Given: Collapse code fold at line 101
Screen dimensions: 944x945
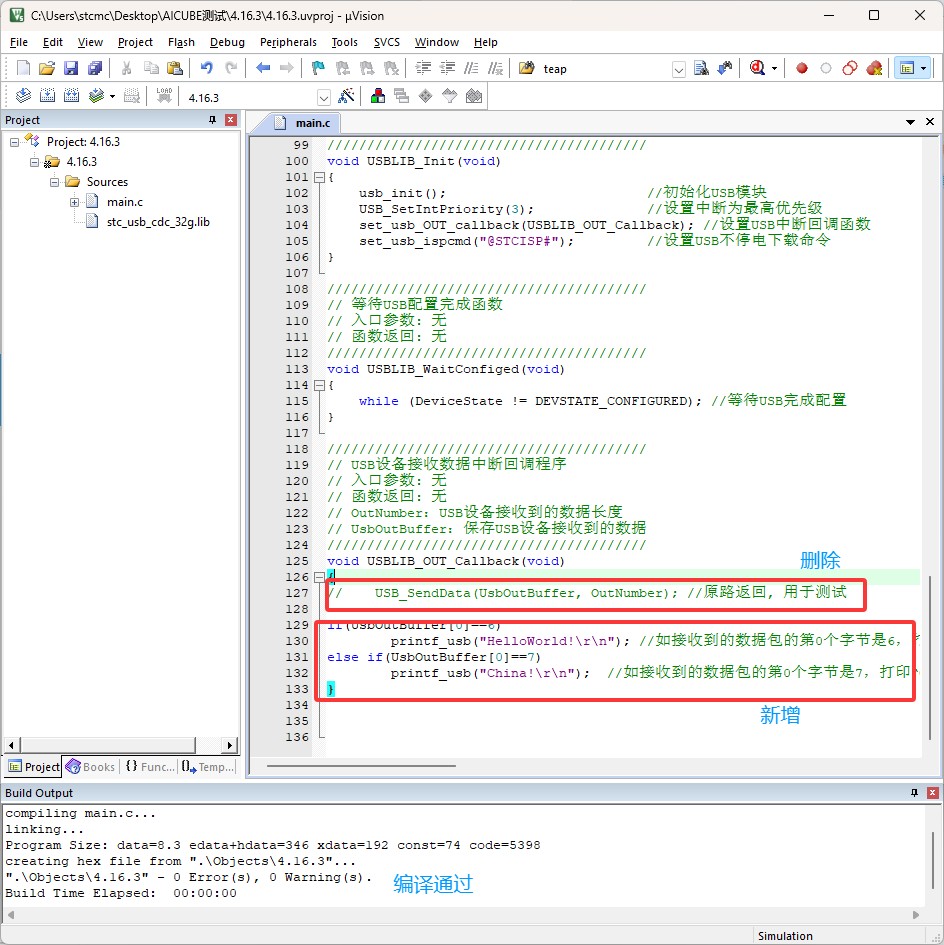Looking at the screenshot, I should coord(319,177).
